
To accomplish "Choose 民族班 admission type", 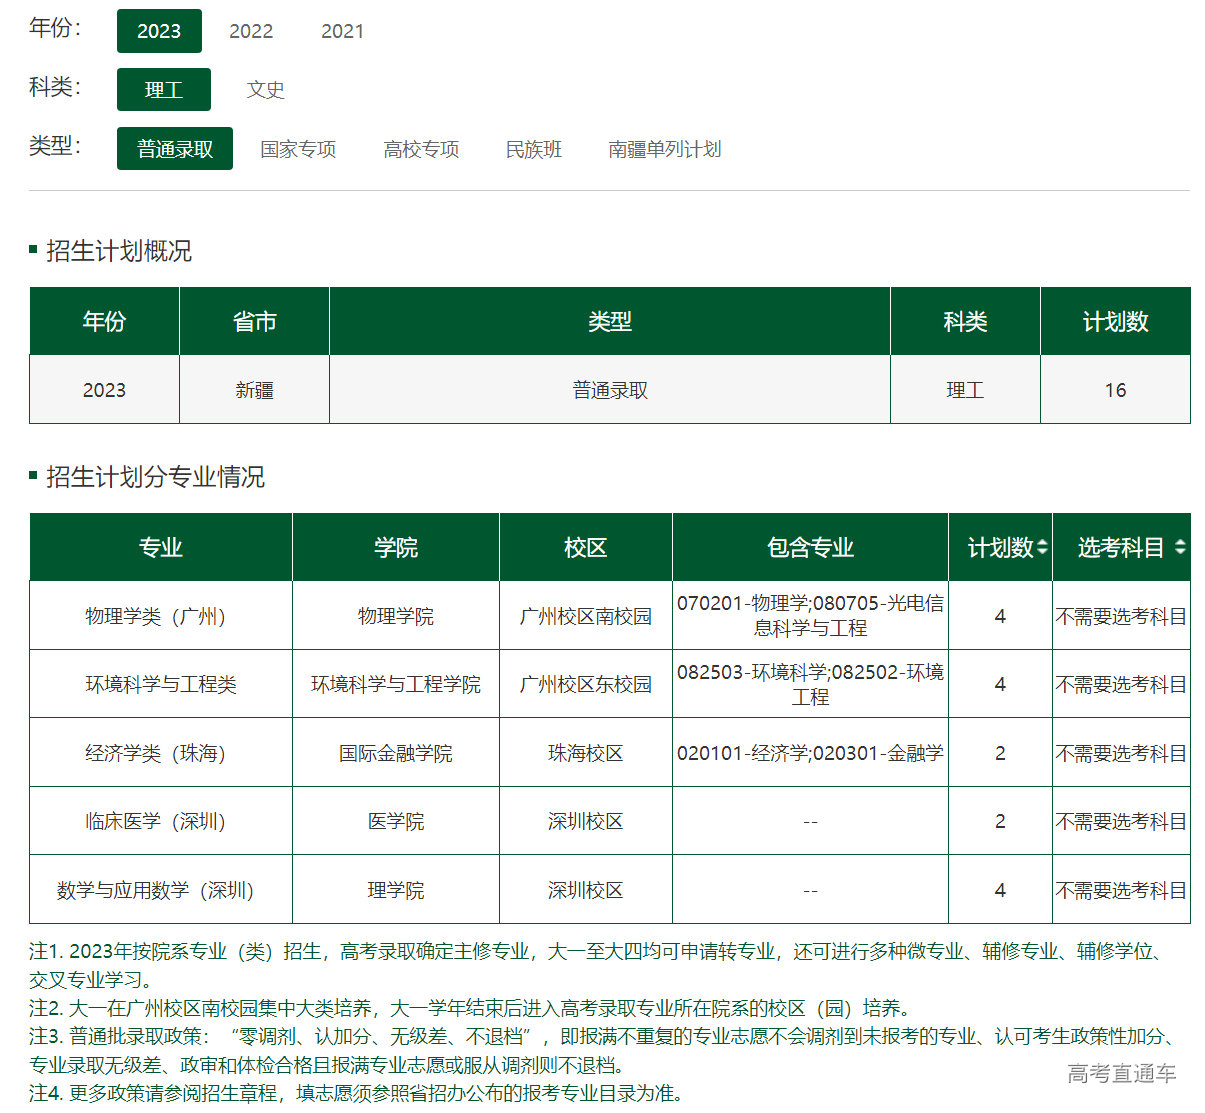I will pyautogui.click(x=534, y=149).
